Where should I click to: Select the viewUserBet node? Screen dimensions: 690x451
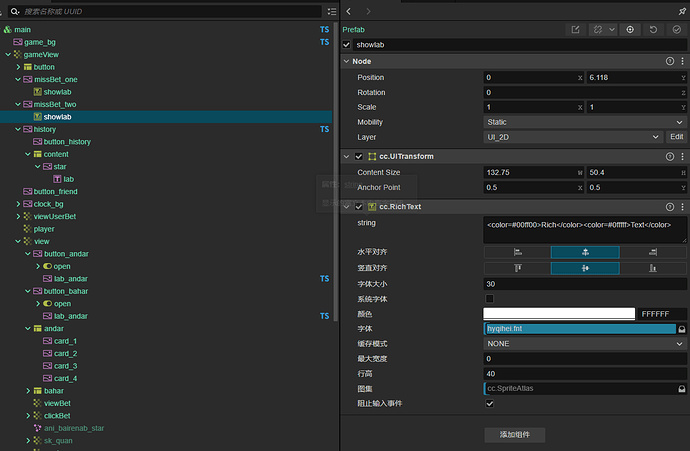(x=55, y=216)
